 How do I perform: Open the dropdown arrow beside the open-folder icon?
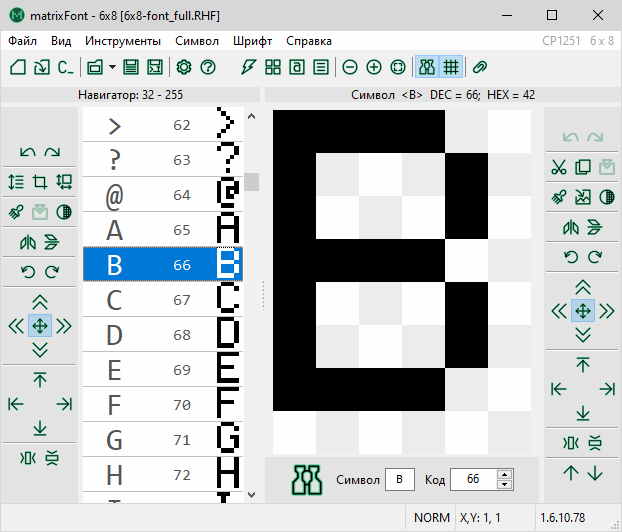[x=113, y=67]
